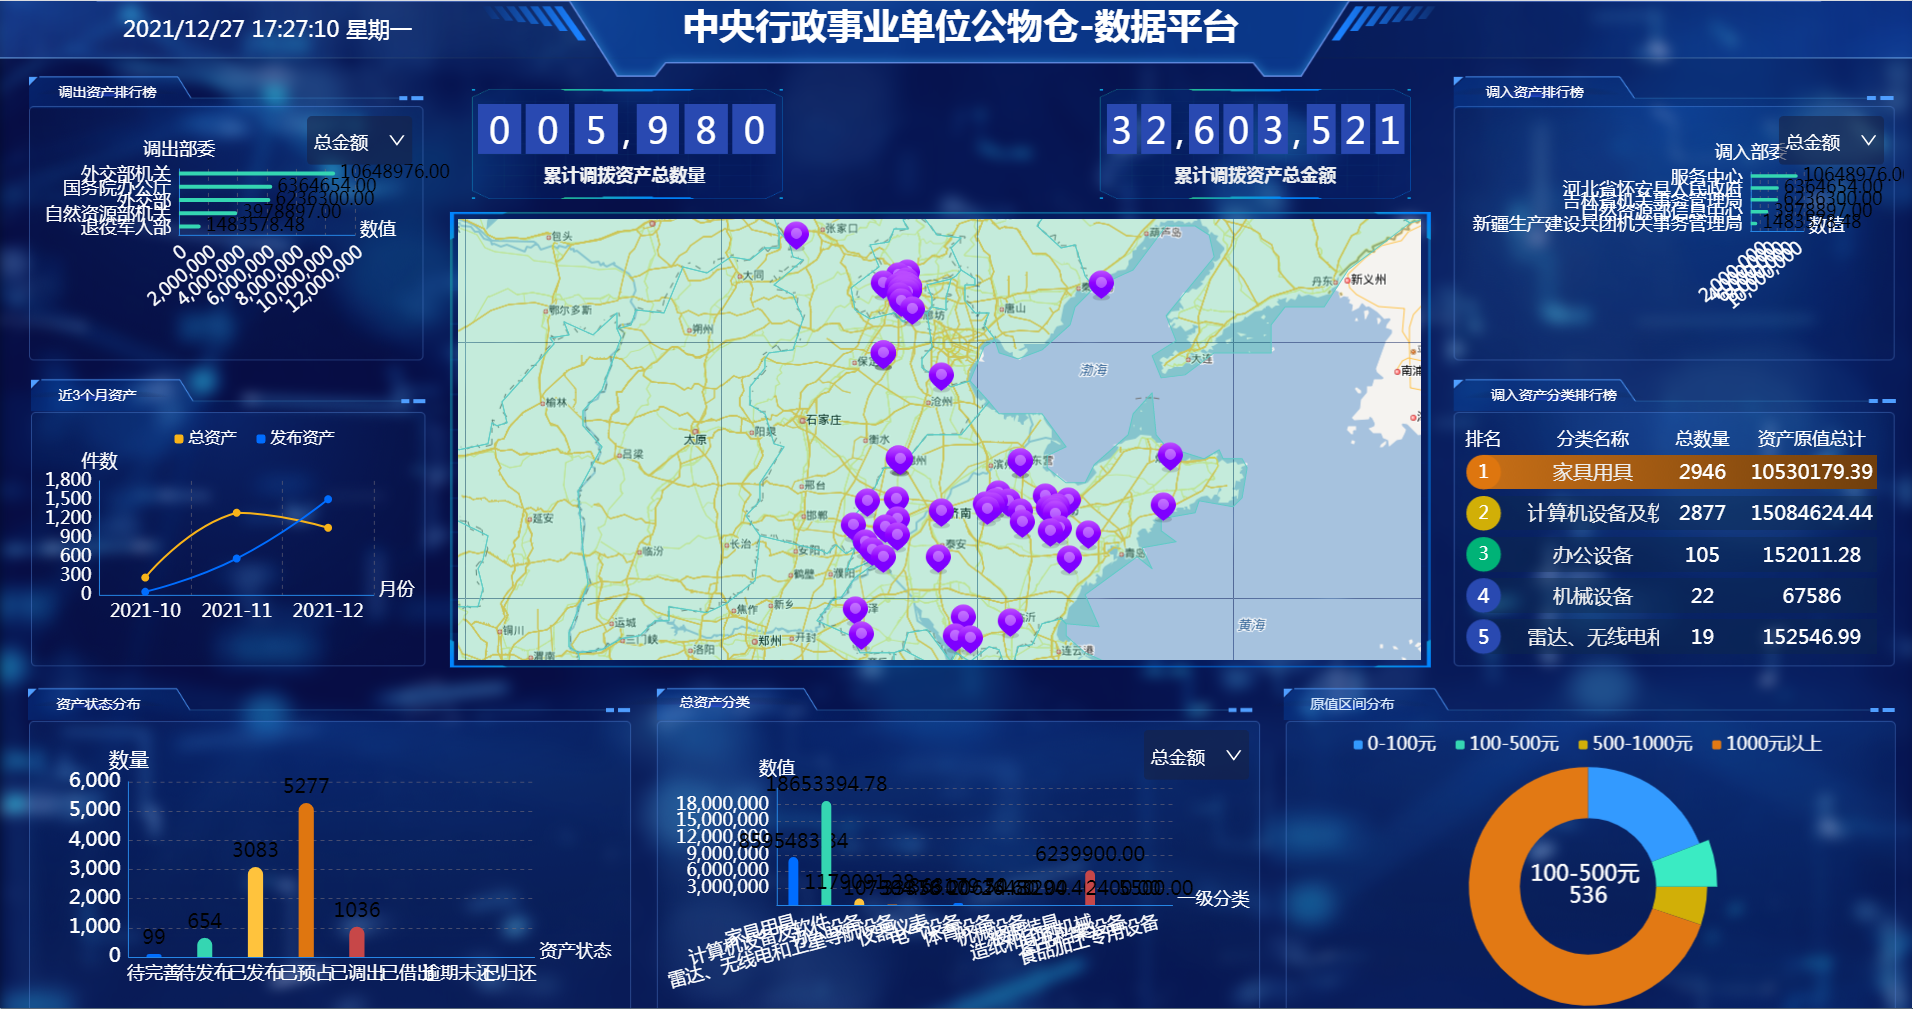Open 总金额 dropdown in 调出资产排行榜 panel
Viewport: 1913px width, 1009px height.
click(359, 142)
